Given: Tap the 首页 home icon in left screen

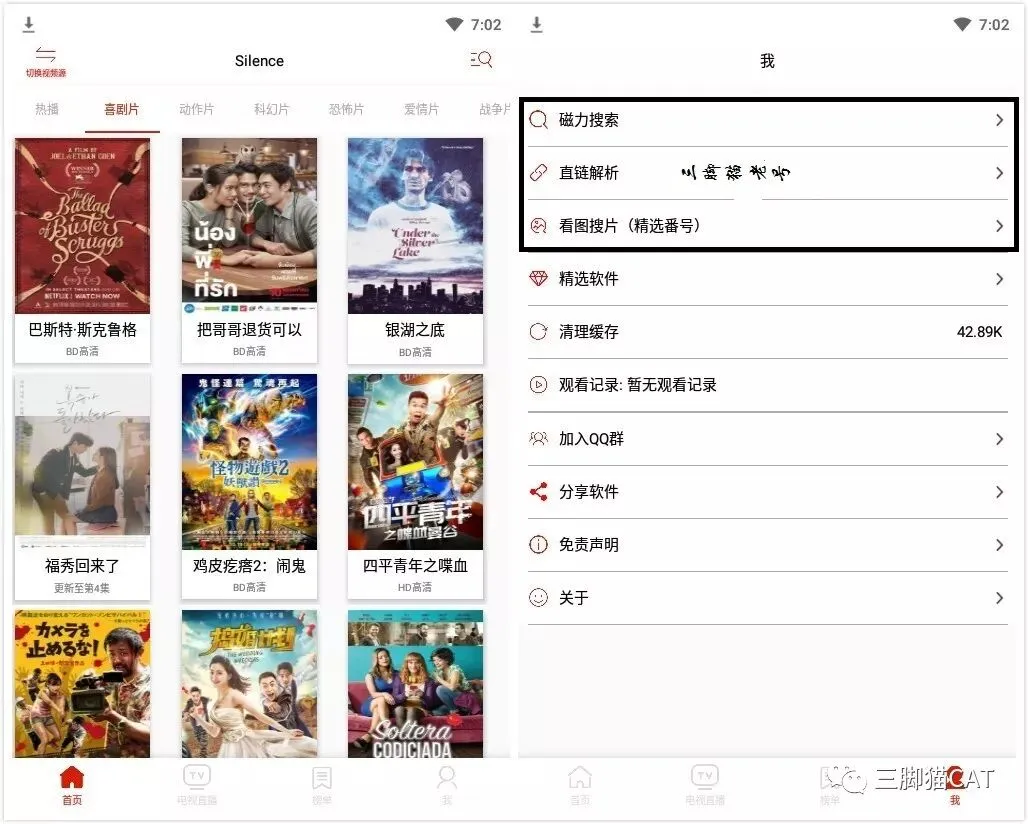Looking at the screenshot, I should [x=72, y=777].
